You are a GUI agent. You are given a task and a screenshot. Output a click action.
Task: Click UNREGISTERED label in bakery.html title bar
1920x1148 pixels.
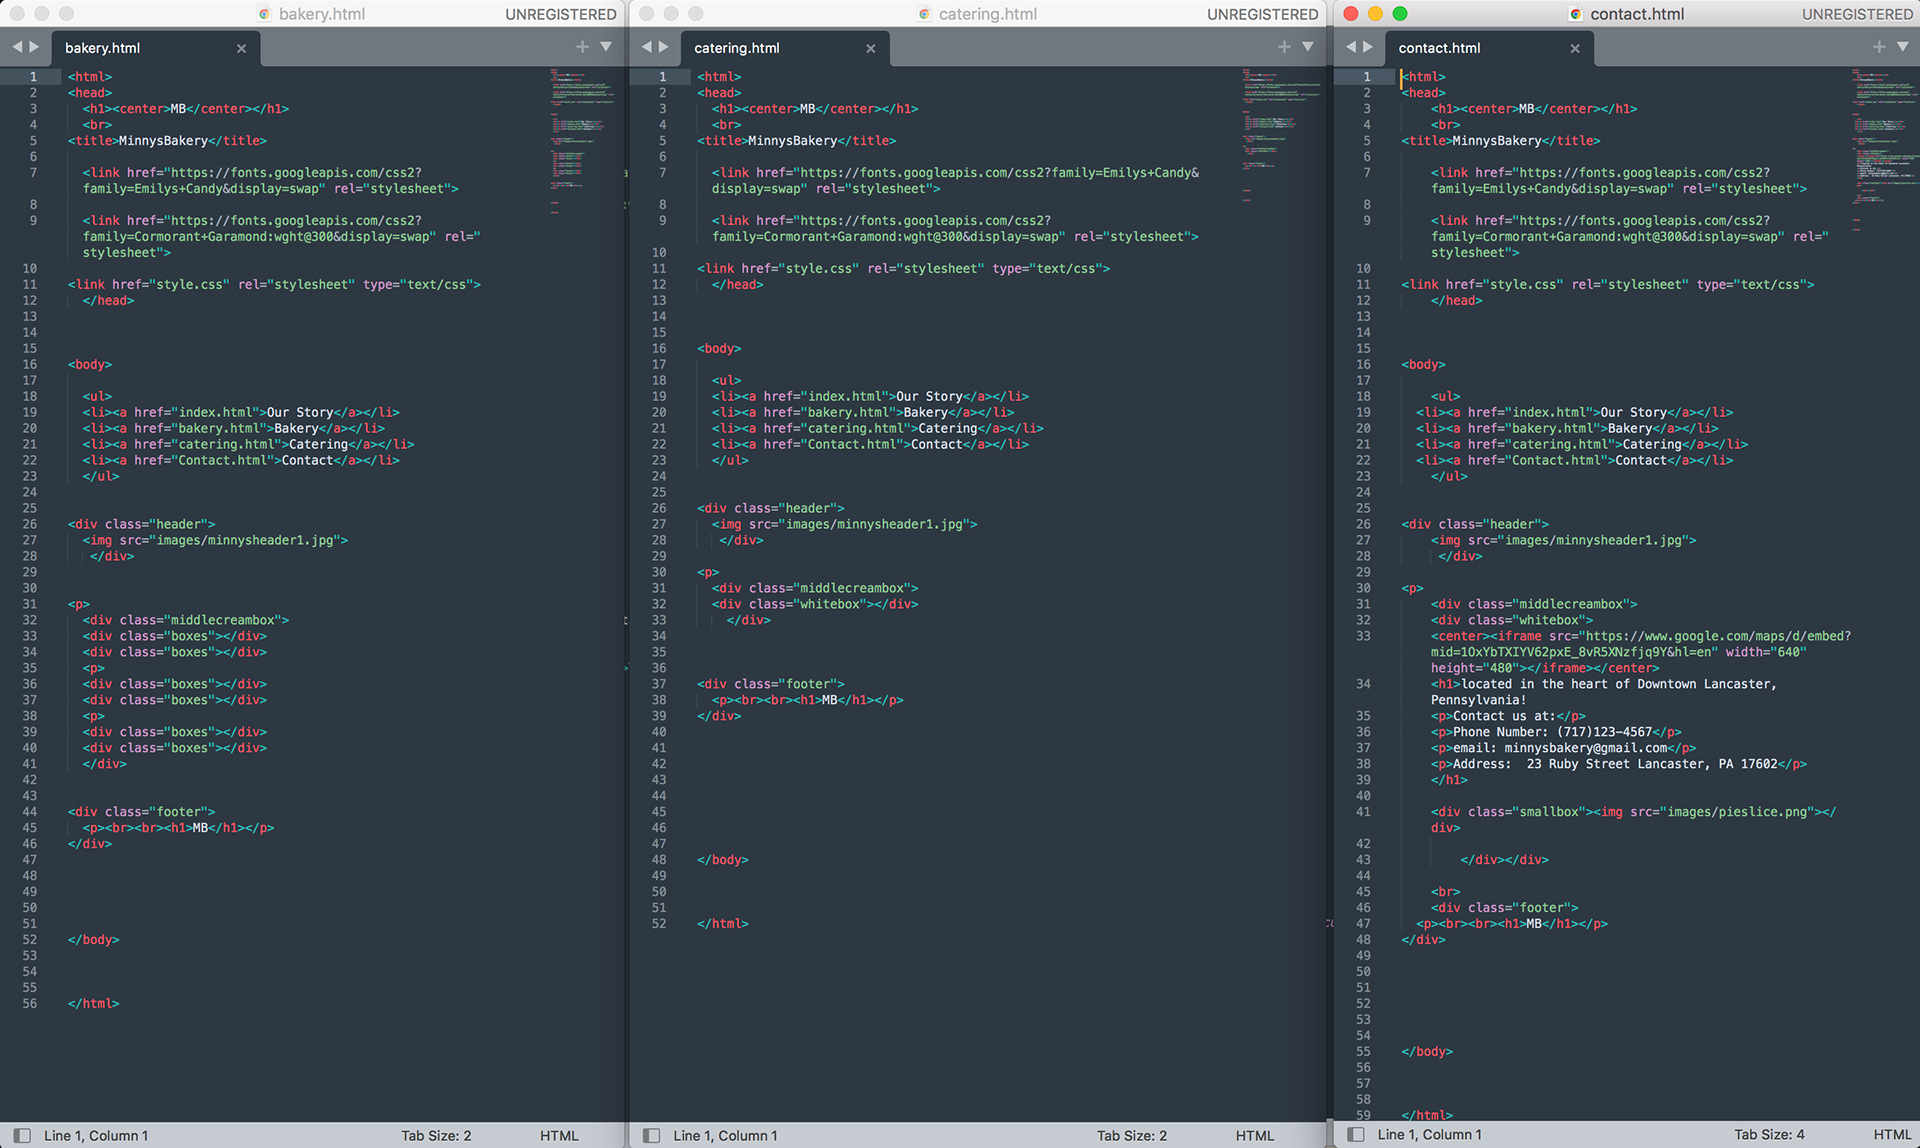(x=561, y=14)
